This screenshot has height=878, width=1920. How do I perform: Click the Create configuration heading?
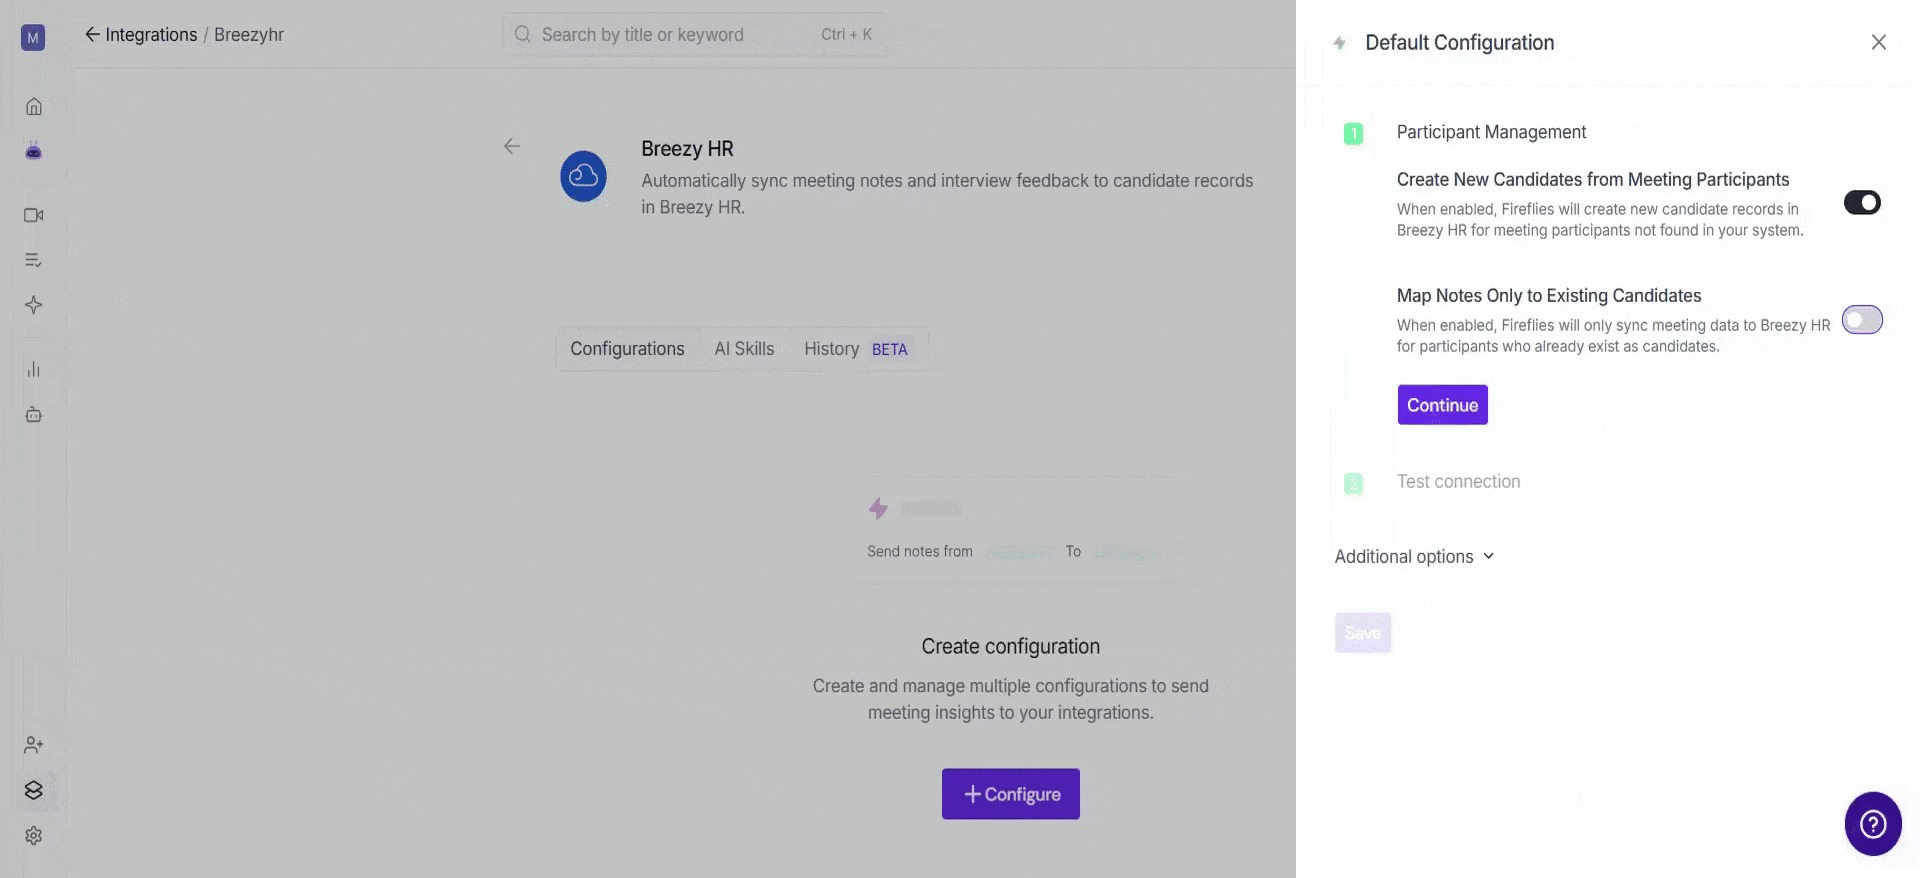pos(1011,647)
